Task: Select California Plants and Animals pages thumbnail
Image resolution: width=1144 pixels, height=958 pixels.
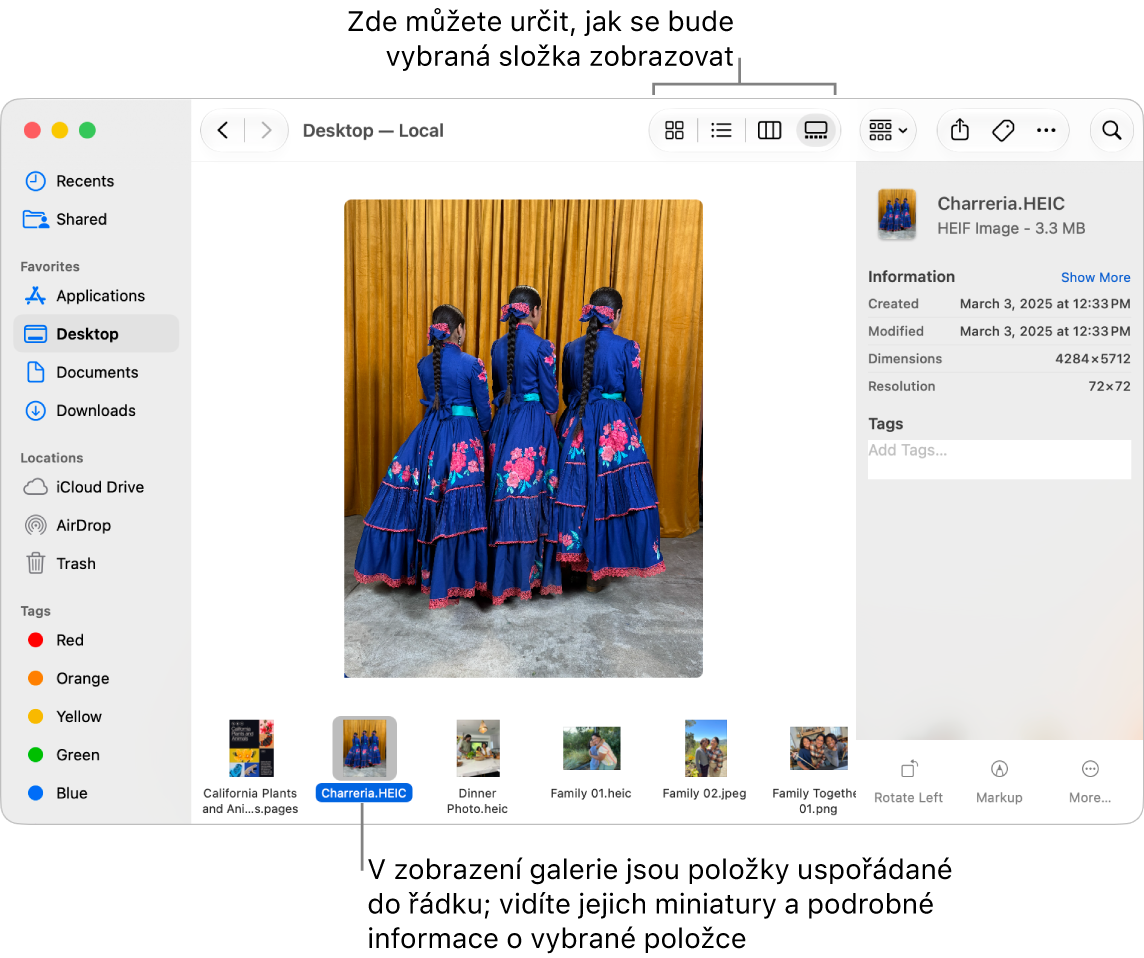Action: click(x=251, y=748)
